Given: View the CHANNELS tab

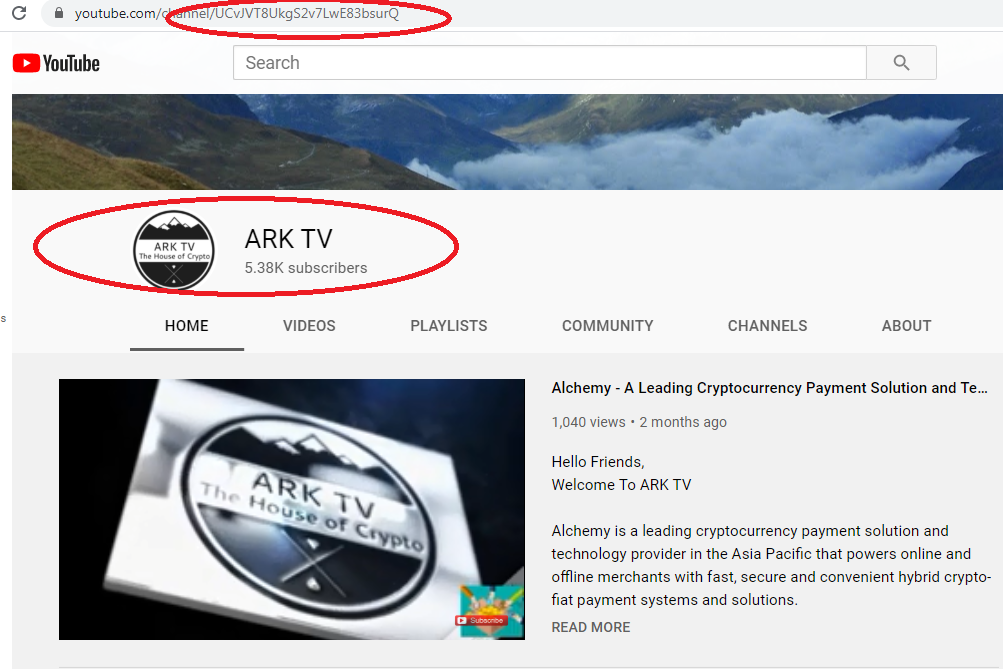Looking at the screenshot, I should coord(768,326).
